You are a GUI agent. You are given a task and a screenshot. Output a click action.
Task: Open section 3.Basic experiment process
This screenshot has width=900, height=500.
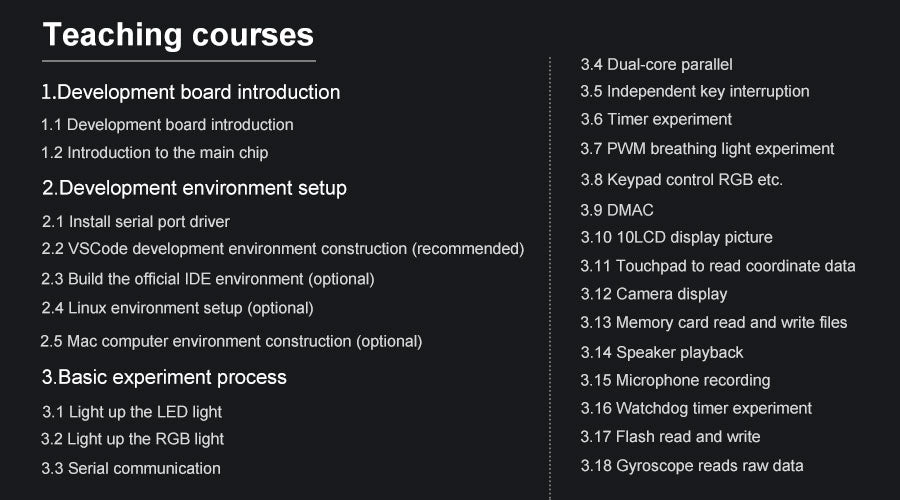click(164, 377)
